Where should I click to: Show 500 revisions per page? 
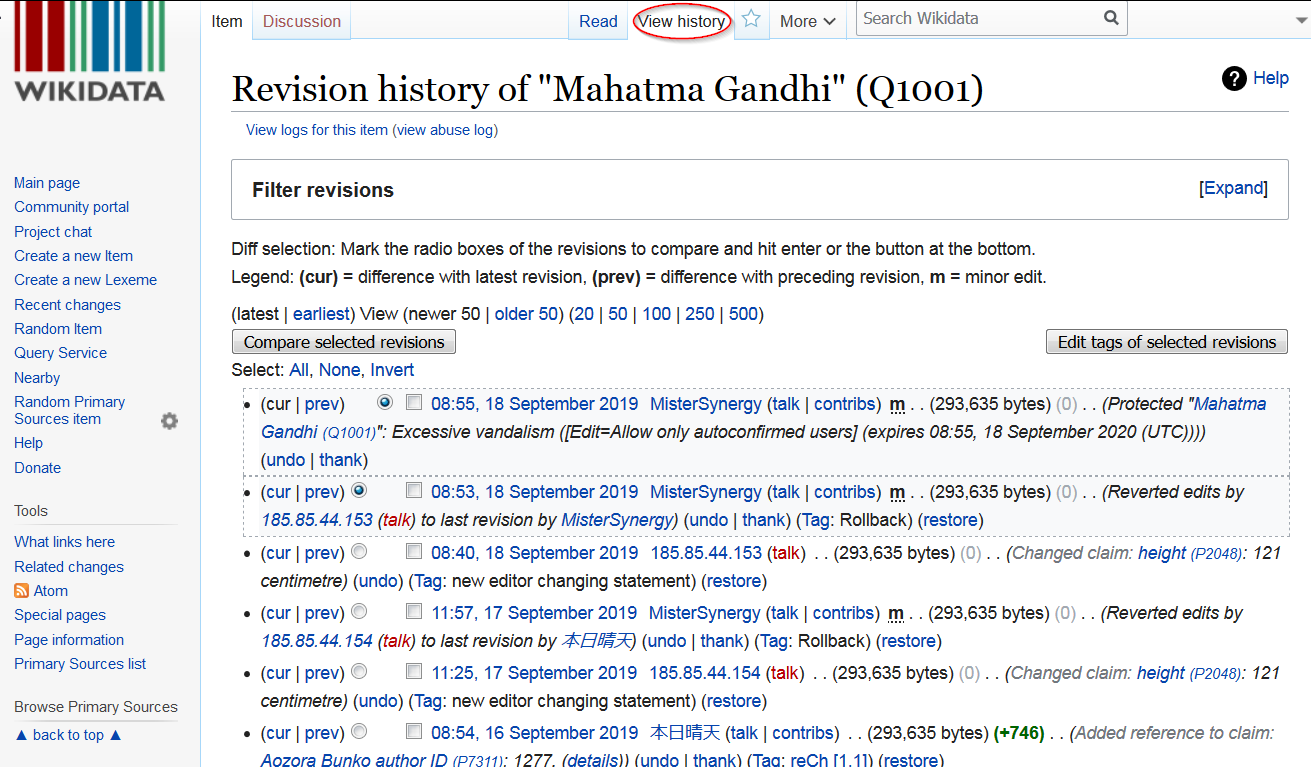tap(743, 314)
